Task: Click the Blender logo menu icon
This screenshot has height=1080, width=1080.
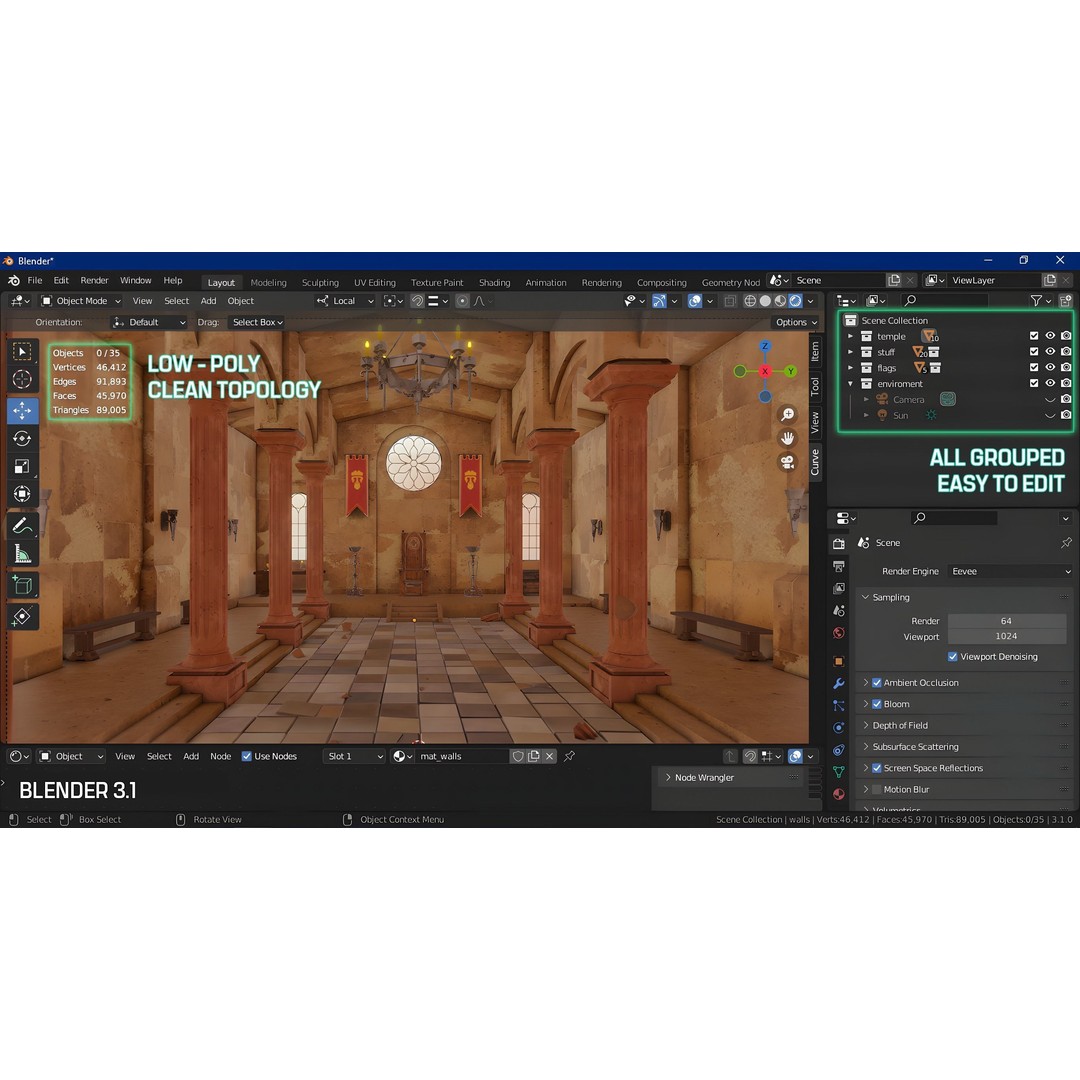Action: point(14,280)
